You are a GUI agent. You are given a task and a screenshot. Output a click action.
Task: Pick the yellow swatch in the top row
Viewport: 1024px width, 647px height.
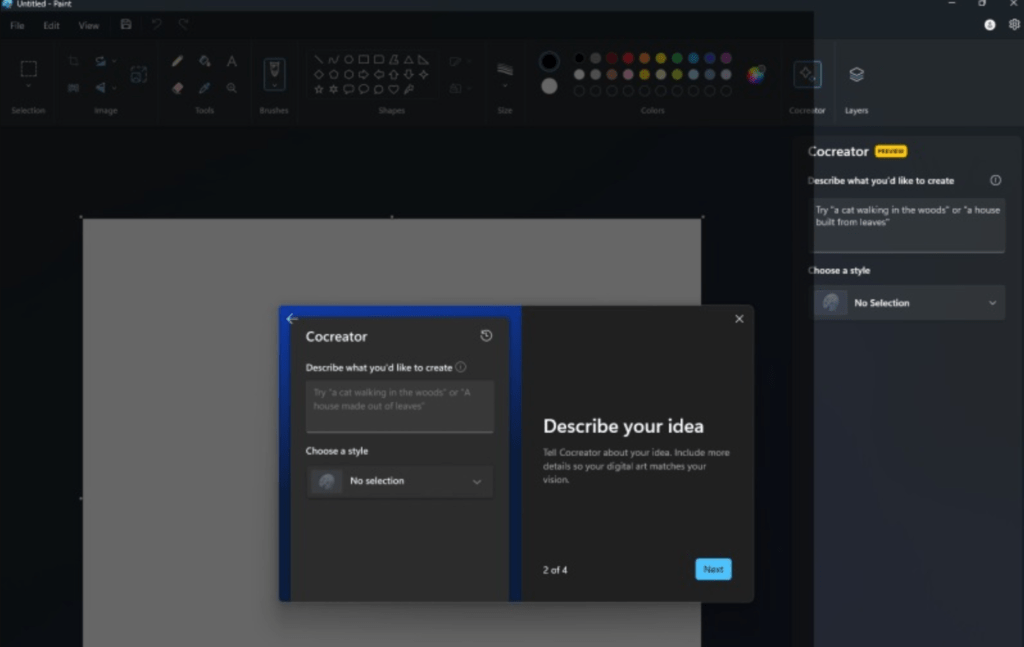pyautogui.click(x=661, y=58)
